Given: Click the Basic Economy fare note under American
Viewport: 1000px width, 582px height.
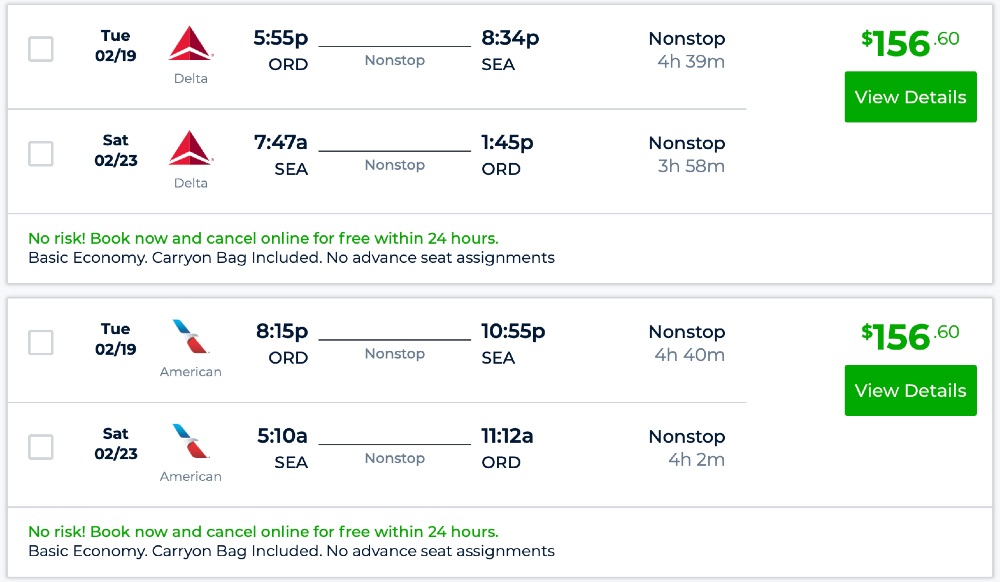Looking at the screenshot, I should (x=291, y=551).
